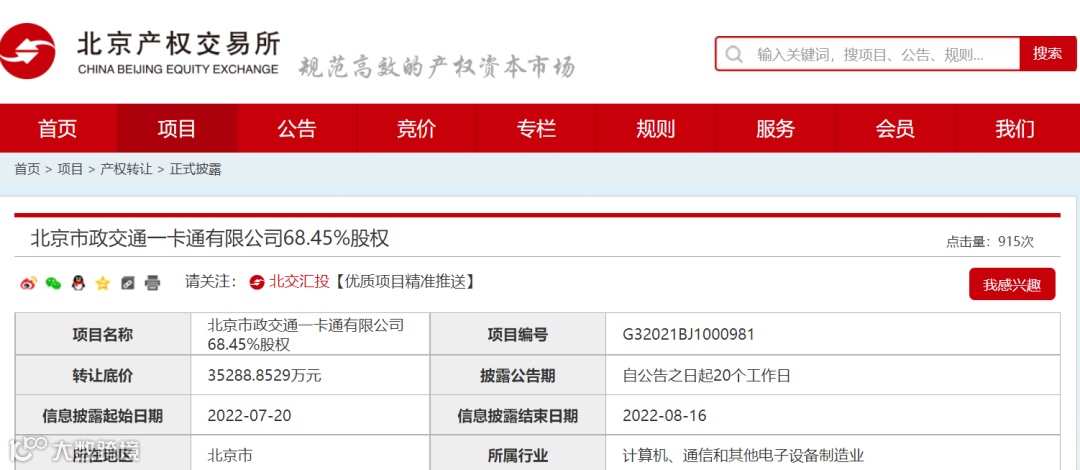Click the 信息披露起始日期 header cell

[x=103, y=416]
